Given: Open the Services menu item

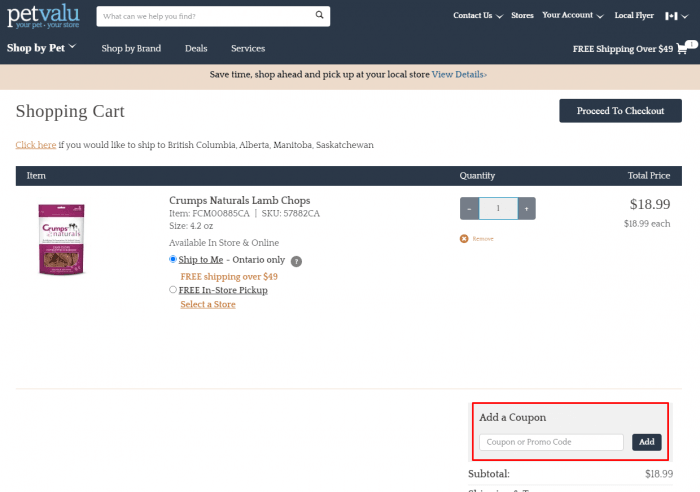Looking at the screenshot, I should [248, 48].
